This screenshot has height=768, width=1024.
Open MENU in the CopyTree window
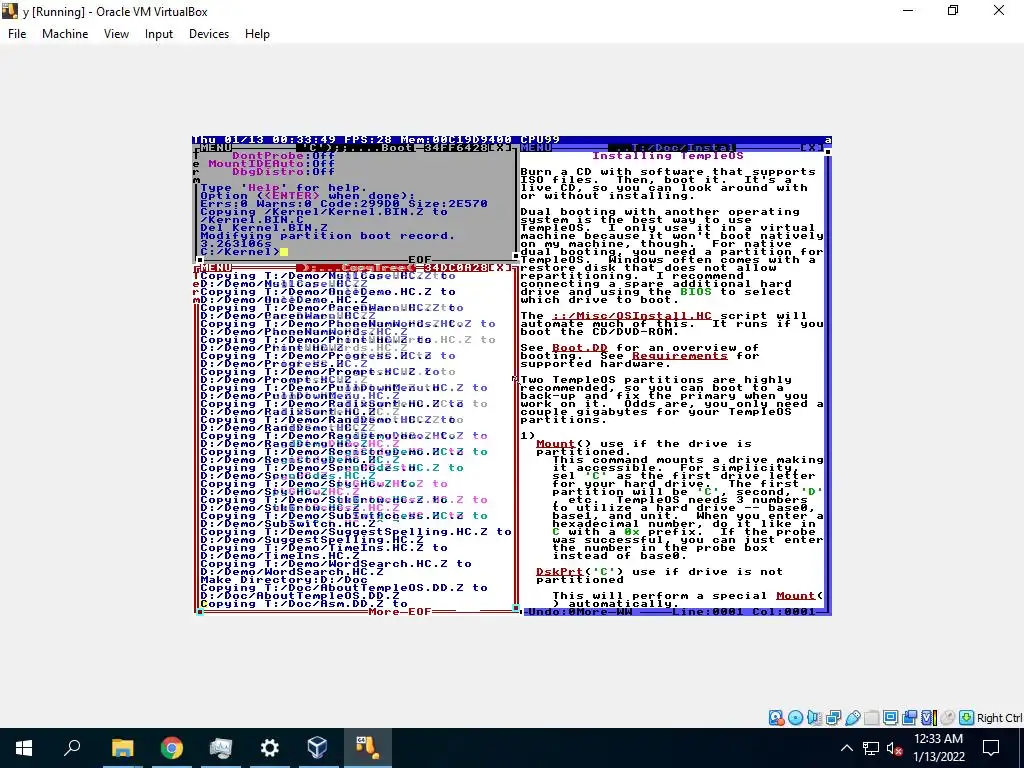216,268
